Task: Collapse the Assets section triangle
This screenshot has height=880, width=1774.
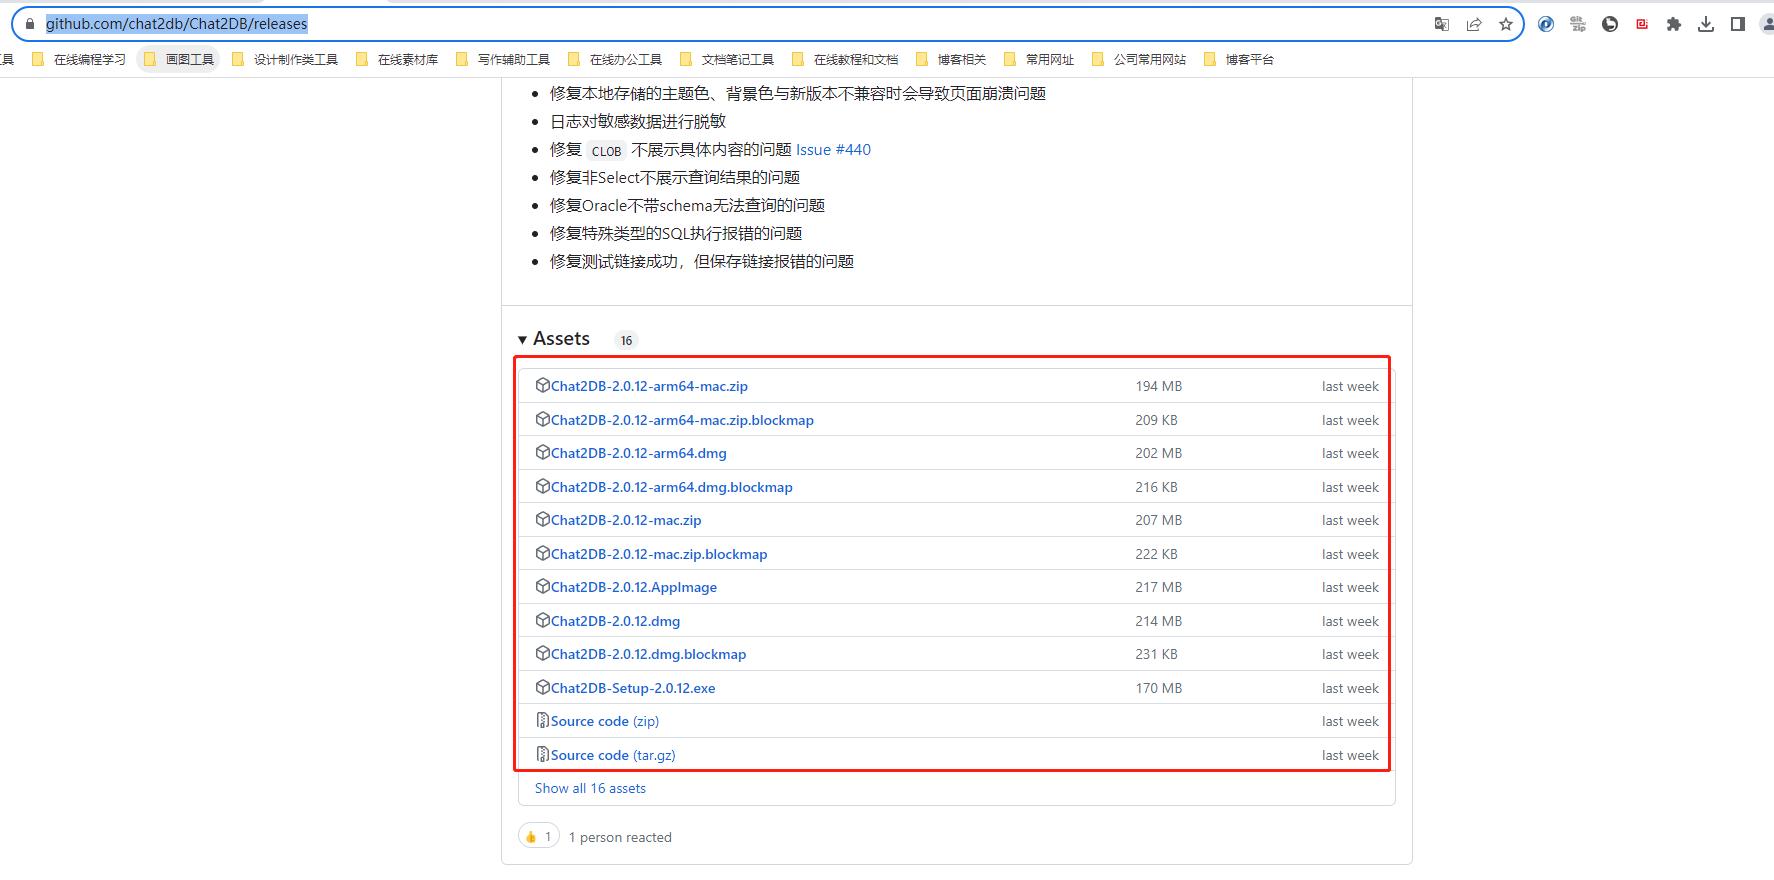Action: (x=522, y=340)
